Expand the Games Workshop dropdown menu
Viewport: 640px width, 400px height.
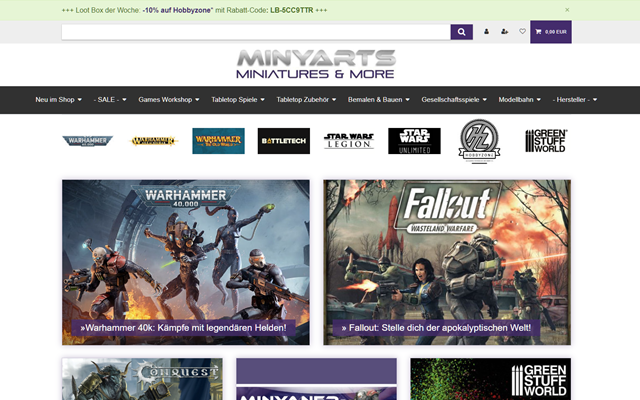[169, 100]
